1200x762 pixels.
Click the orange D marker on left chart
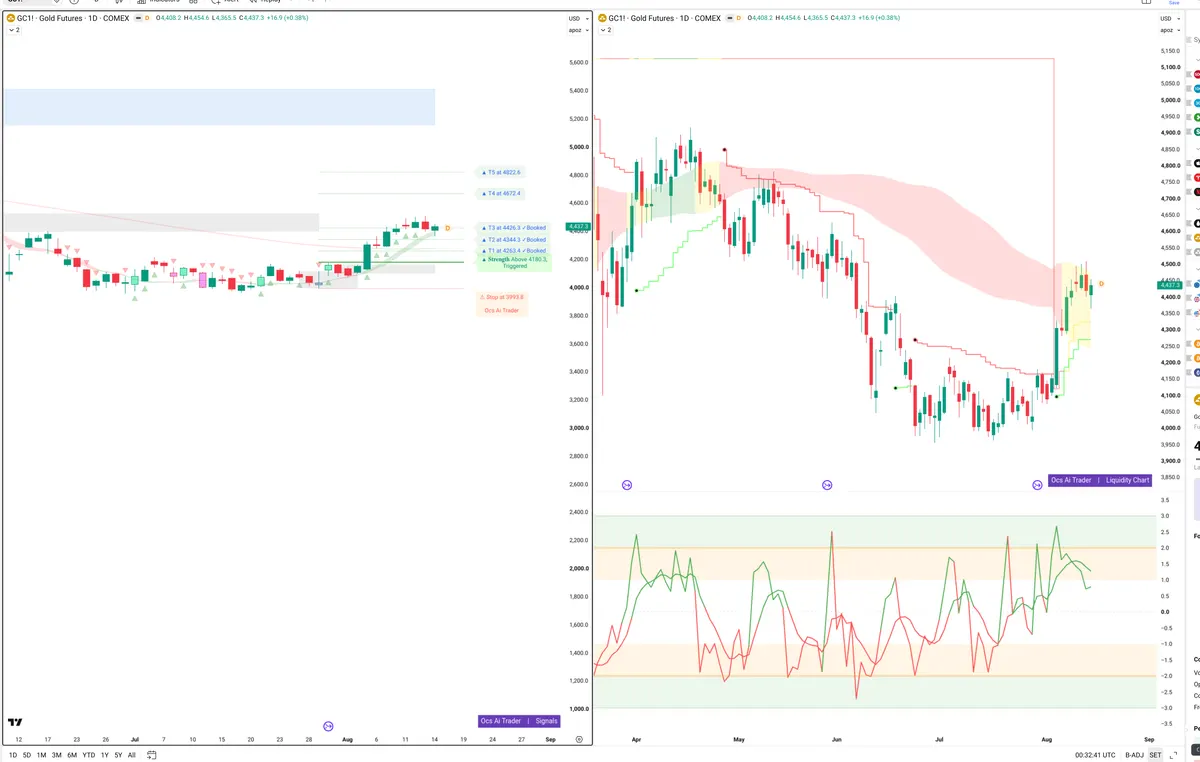447,228
